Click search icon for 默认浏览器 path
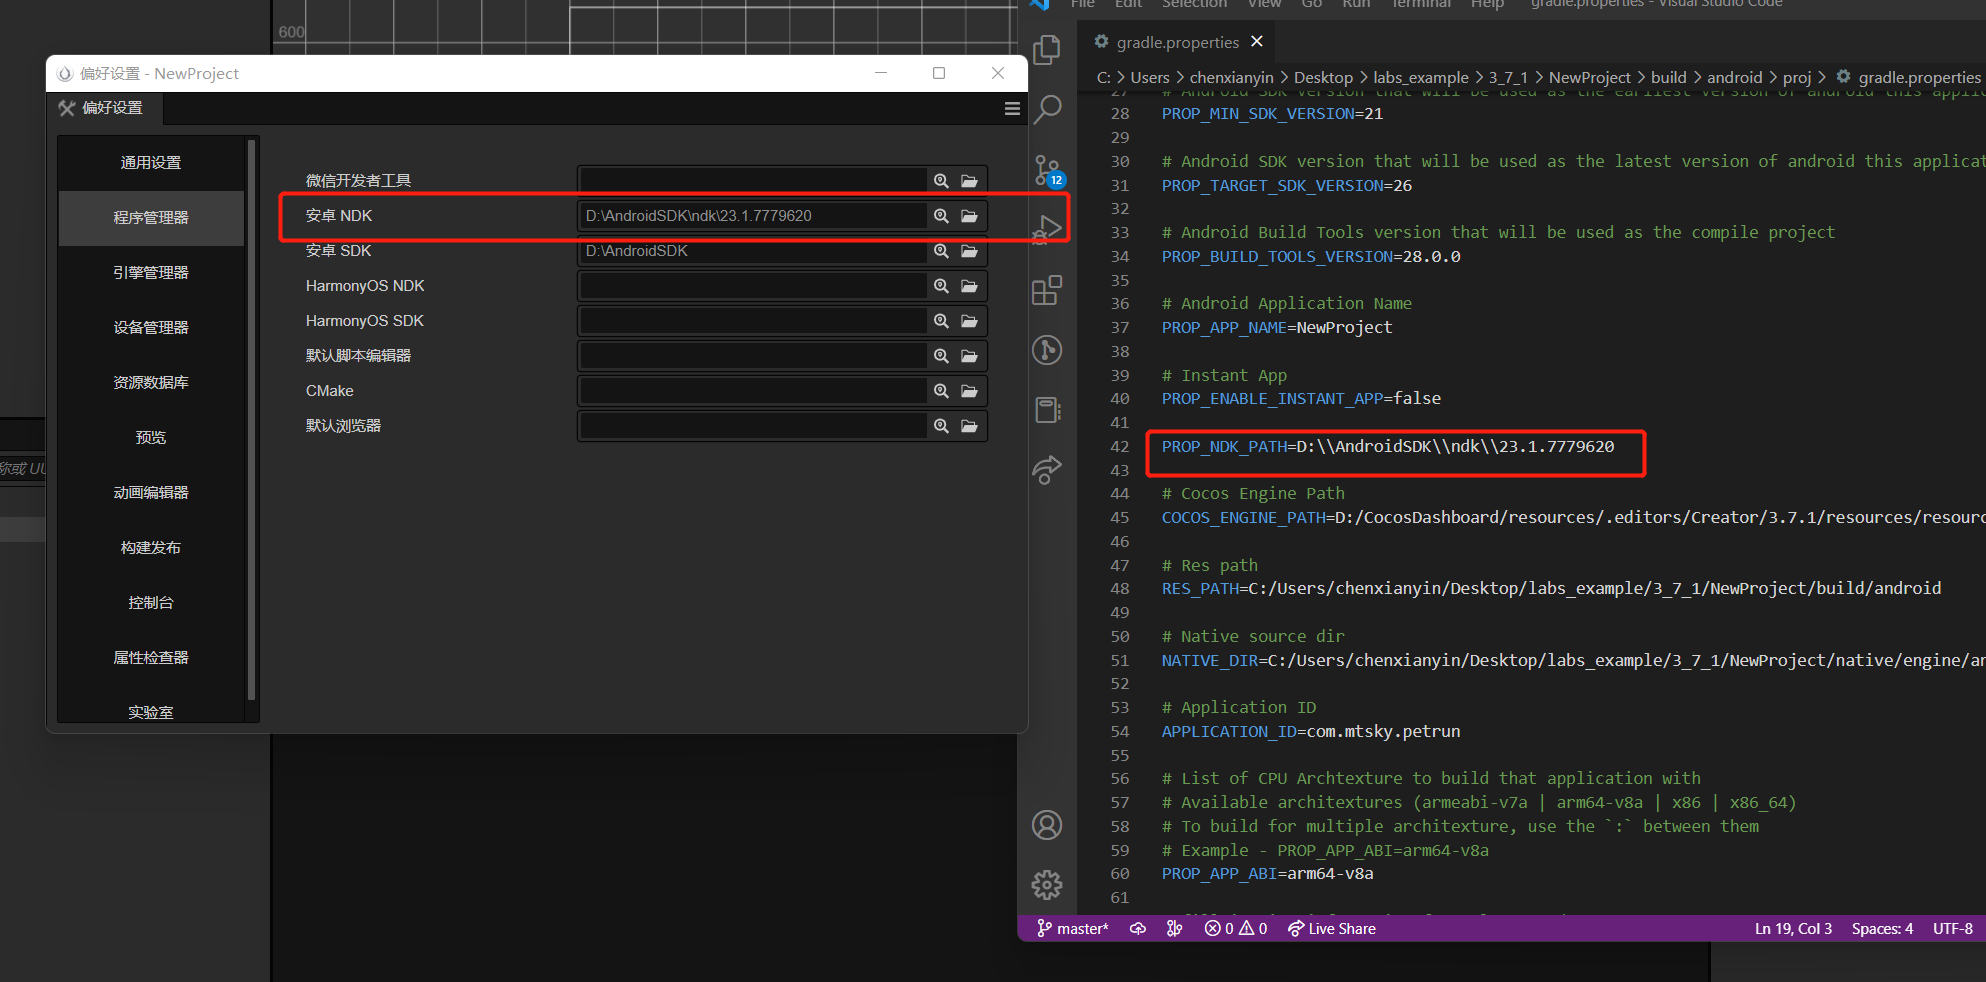Viewport: 1986px width, 982px height. click(941, 426)
